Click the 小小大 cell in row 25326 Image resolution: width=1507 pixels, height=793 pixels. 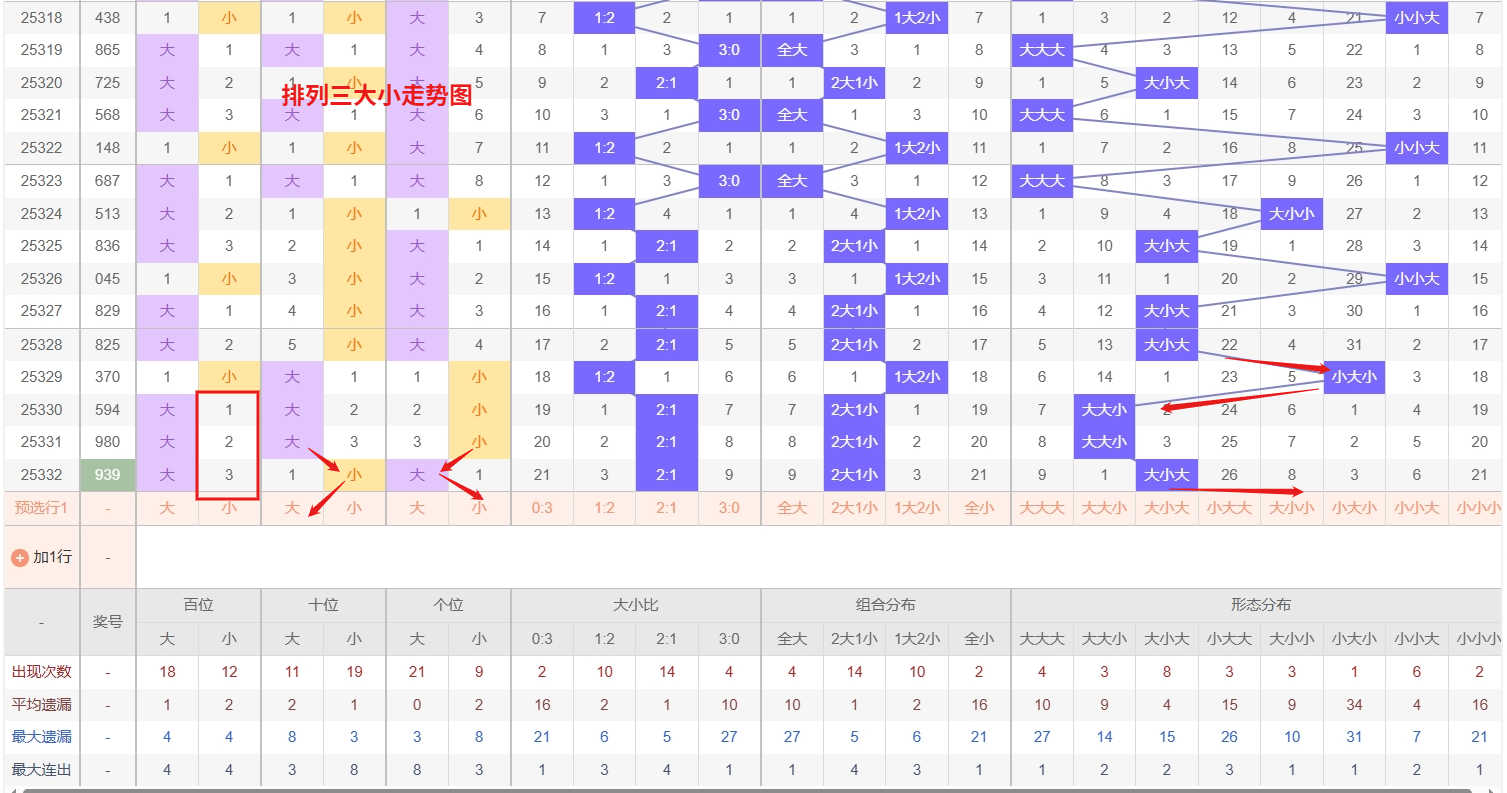[x=1417, y=279]
